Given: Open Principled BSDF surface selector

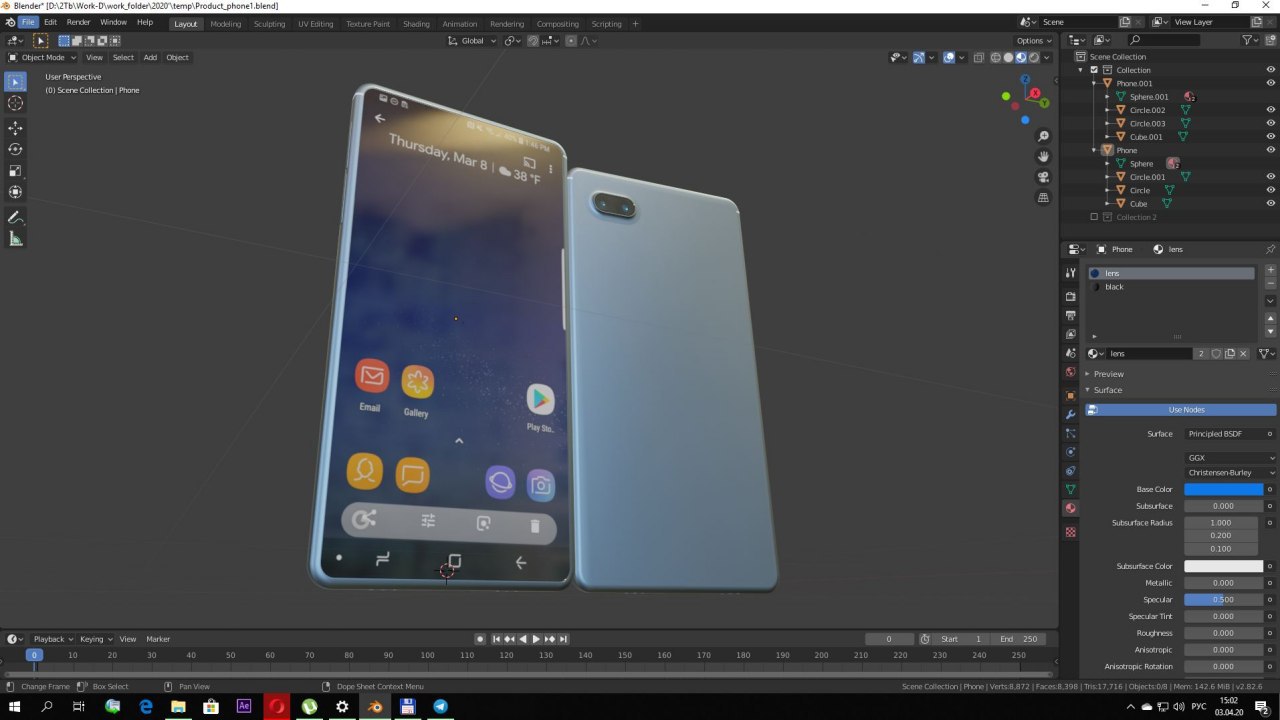Looking at the screenshot, I should (1230, 434).
